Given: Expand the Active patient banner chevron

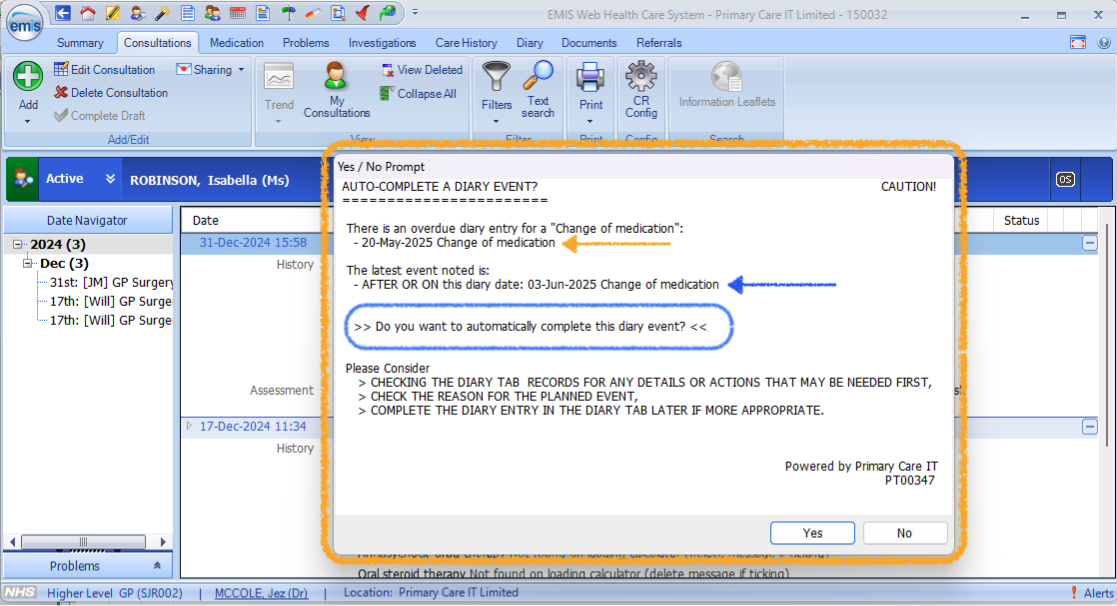Looking at the screenshot, I should pos(110,179).
